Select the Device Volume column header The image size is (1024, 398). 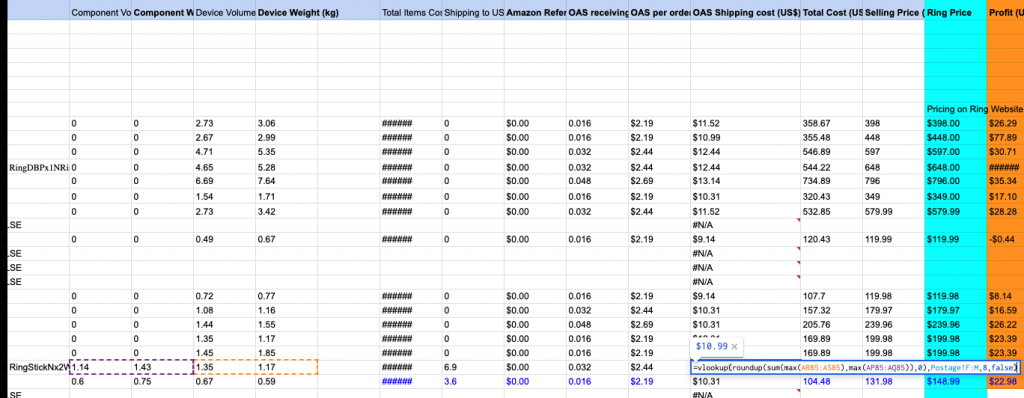coord(225,12)
